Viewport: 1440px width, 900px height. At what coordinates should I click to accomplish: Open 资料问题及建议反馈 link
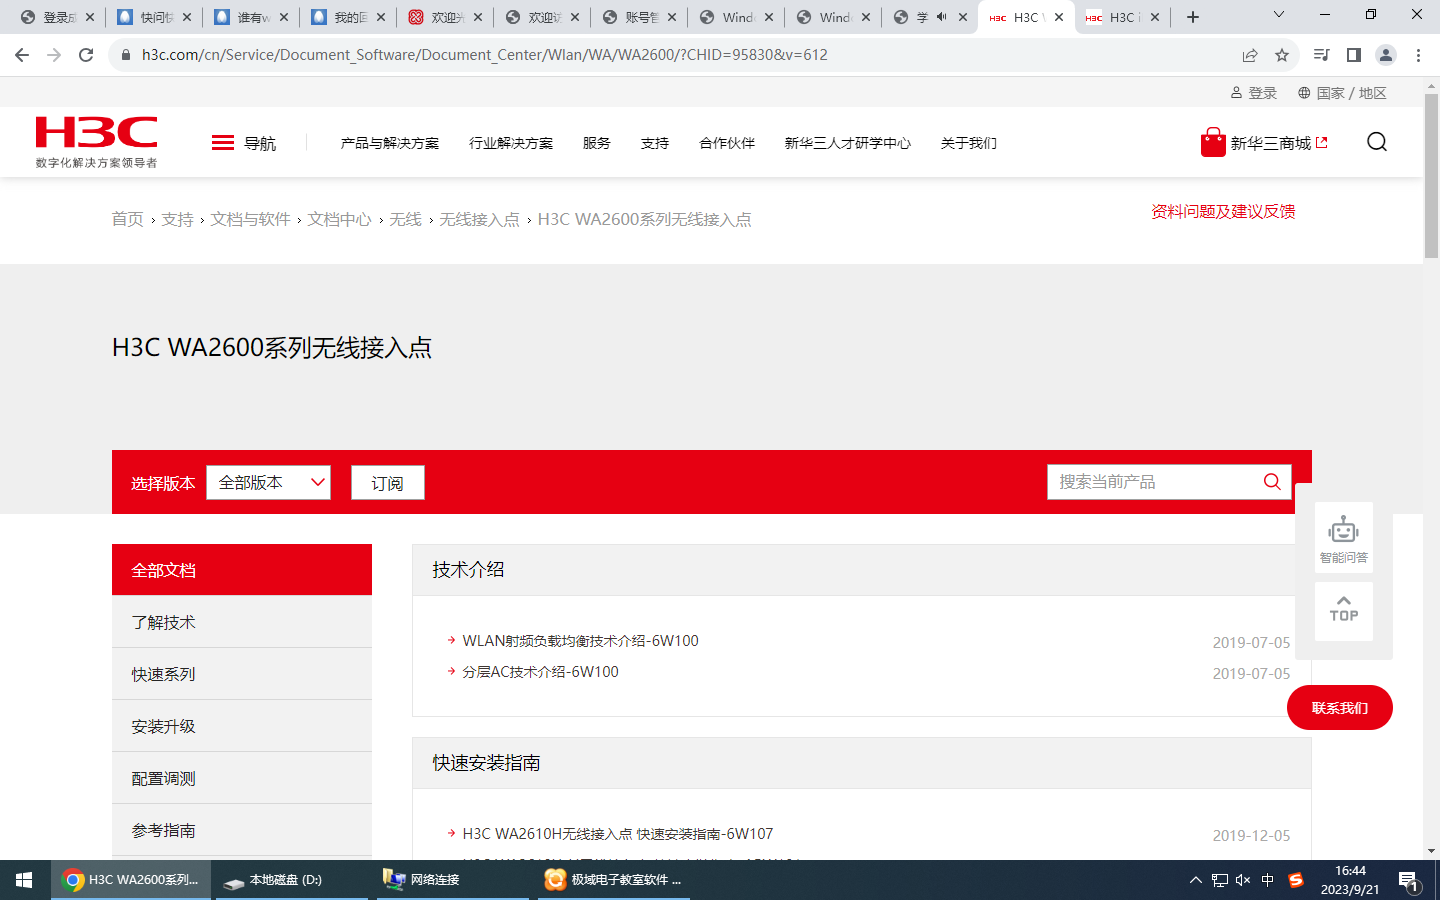[1223, 211]
